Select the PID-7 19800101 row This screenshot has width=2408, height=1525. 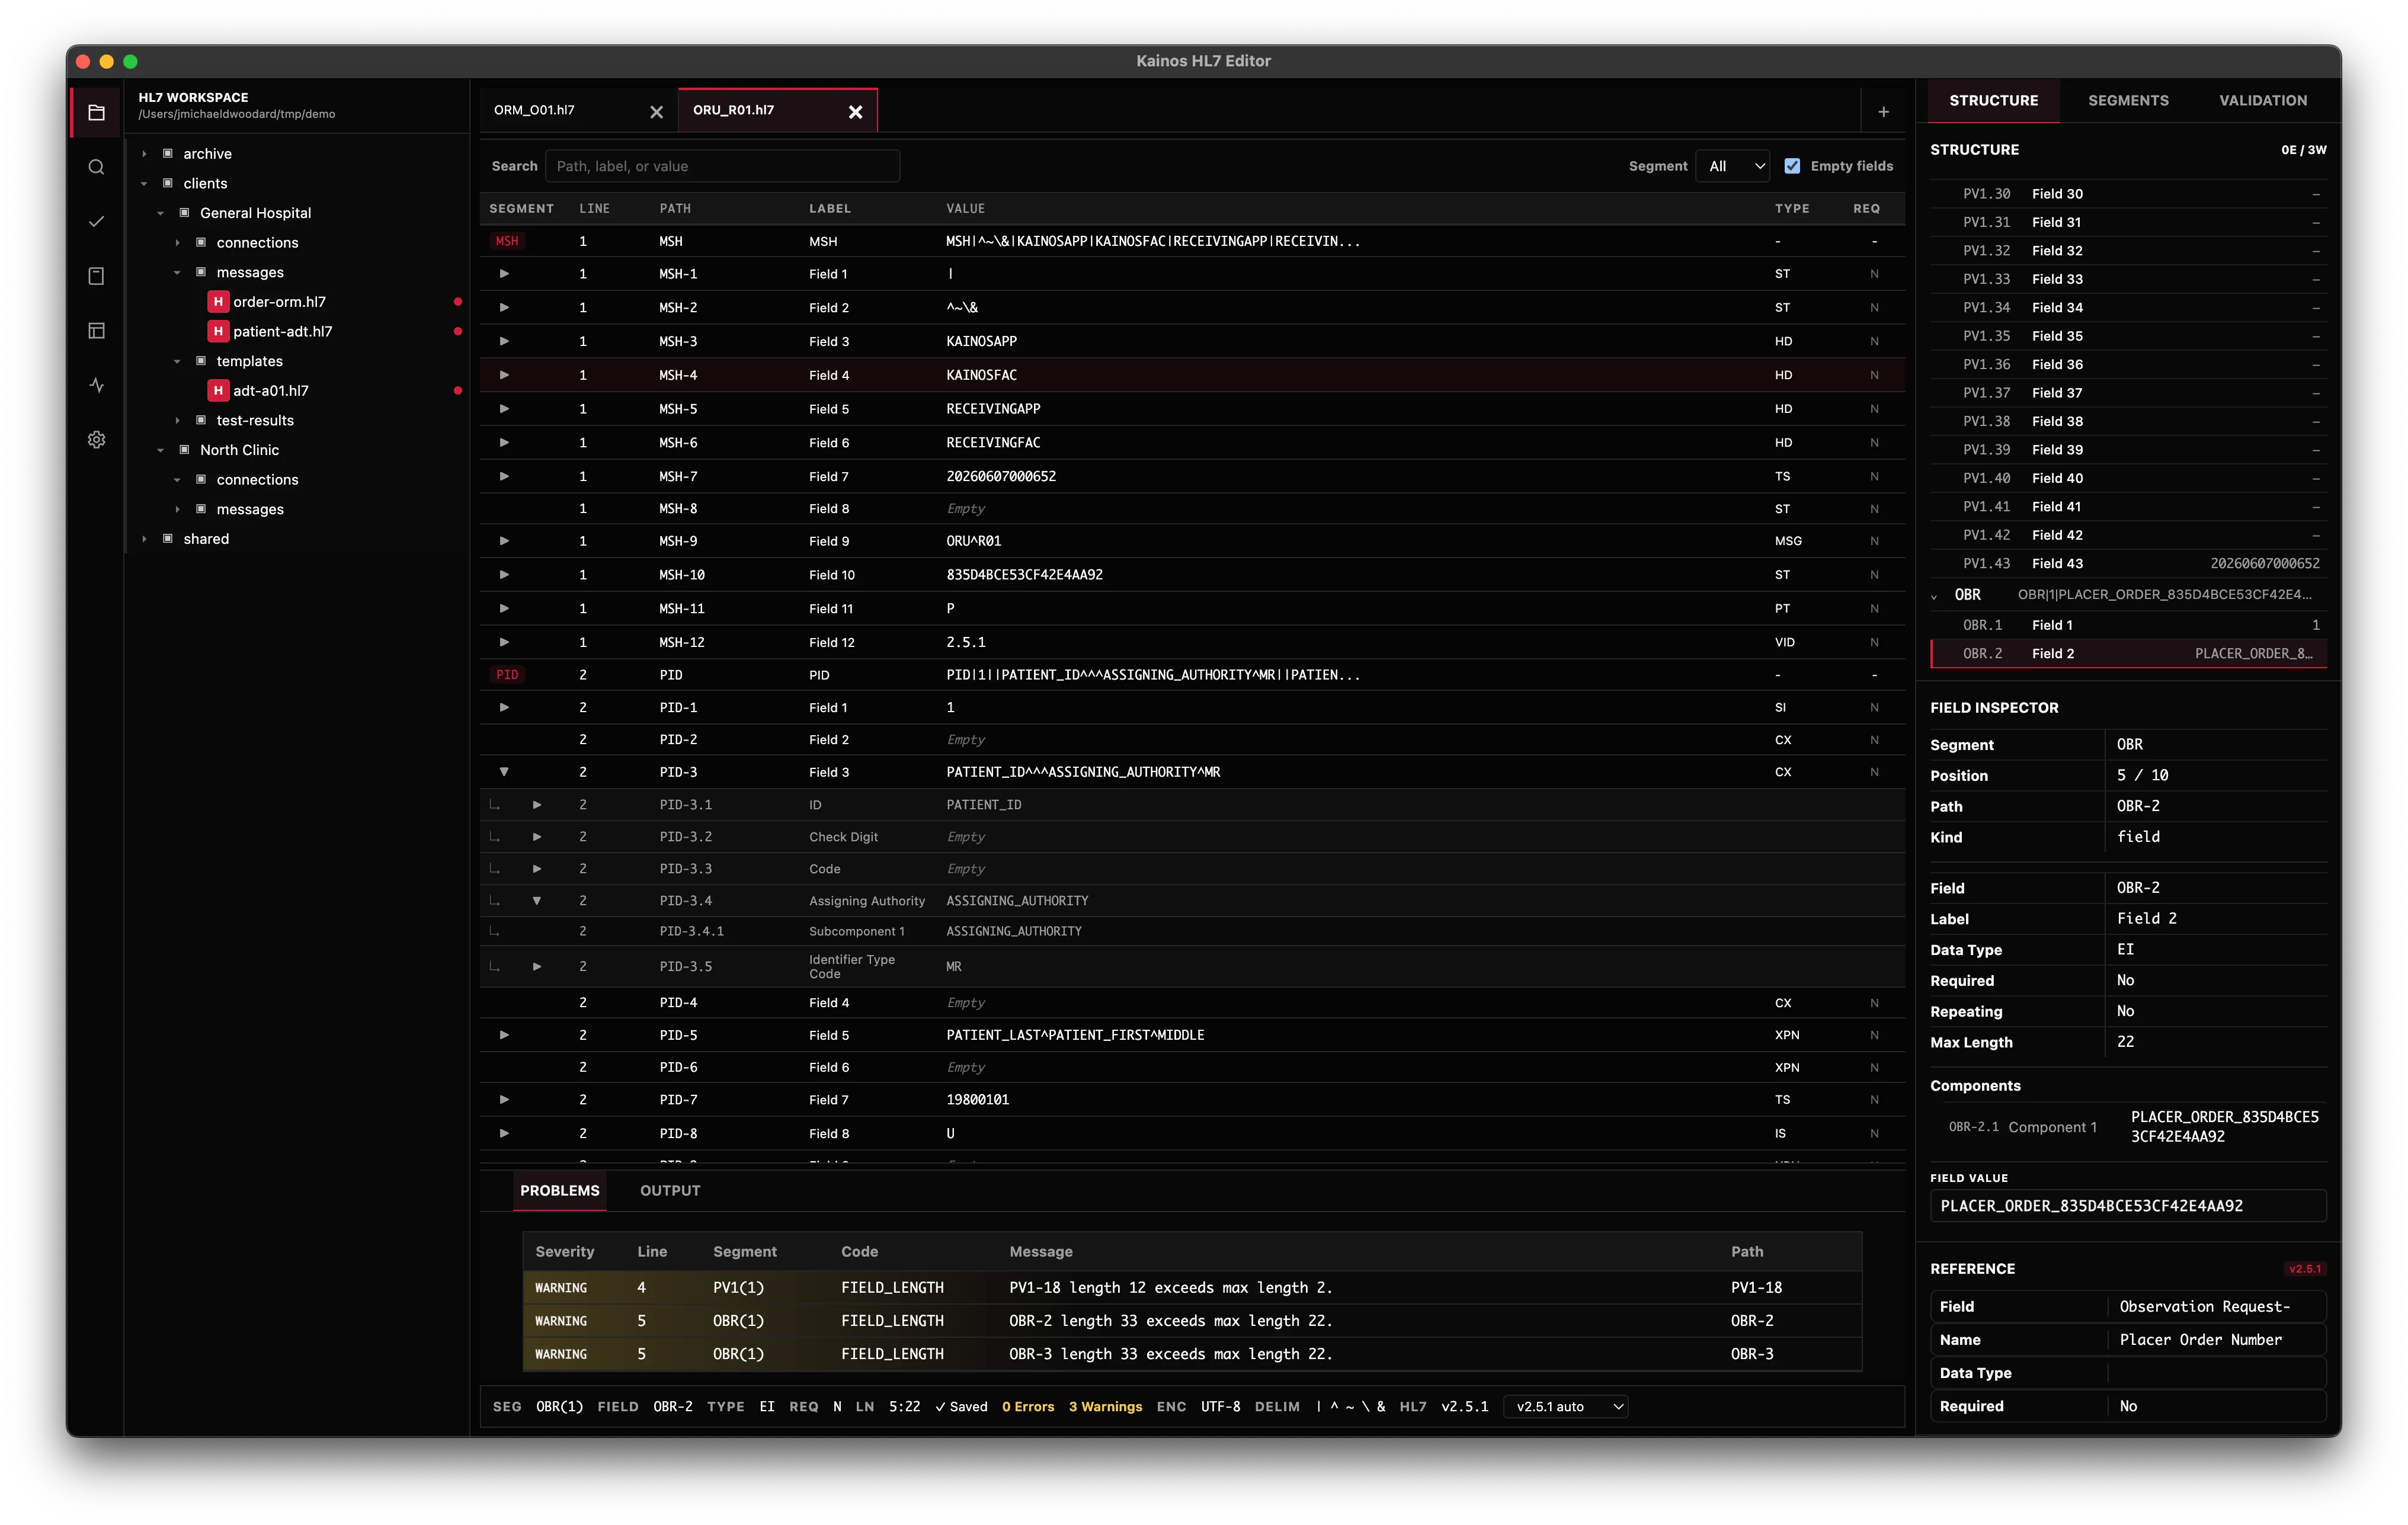(x=1192, y=1100)
